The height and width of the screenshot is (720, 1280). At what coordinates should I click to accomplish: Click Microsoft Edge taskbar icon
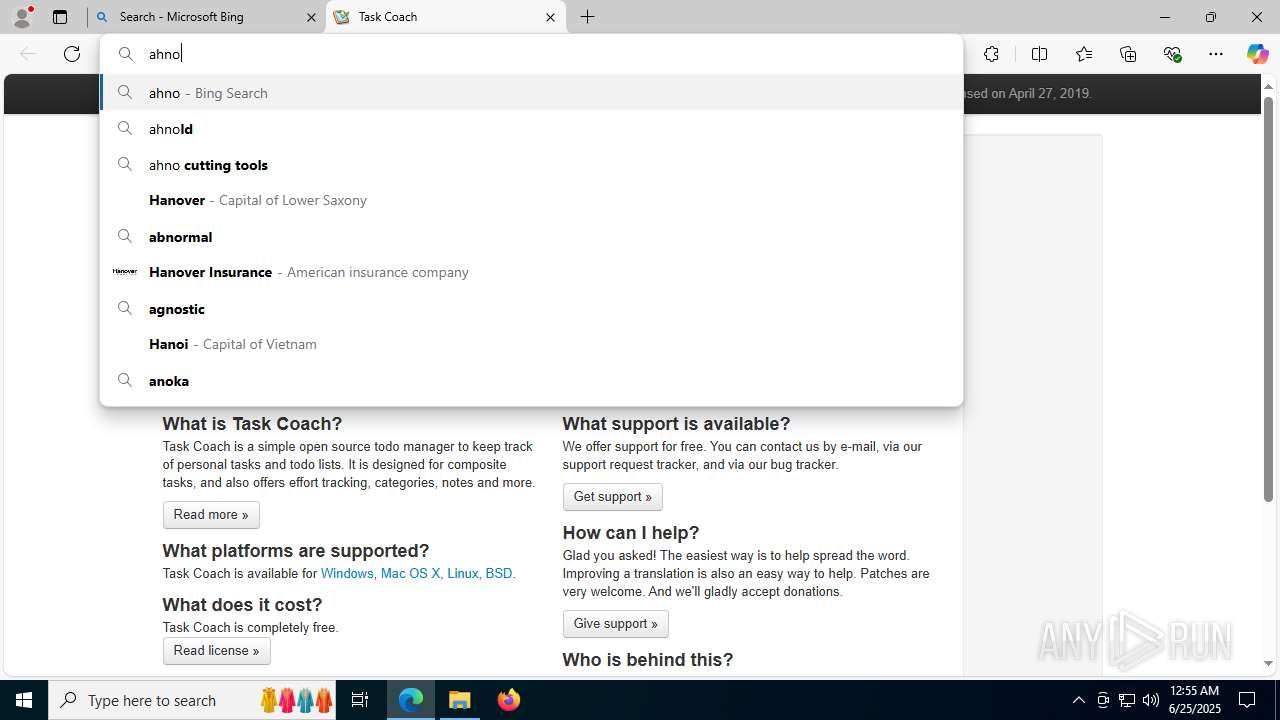411,700
